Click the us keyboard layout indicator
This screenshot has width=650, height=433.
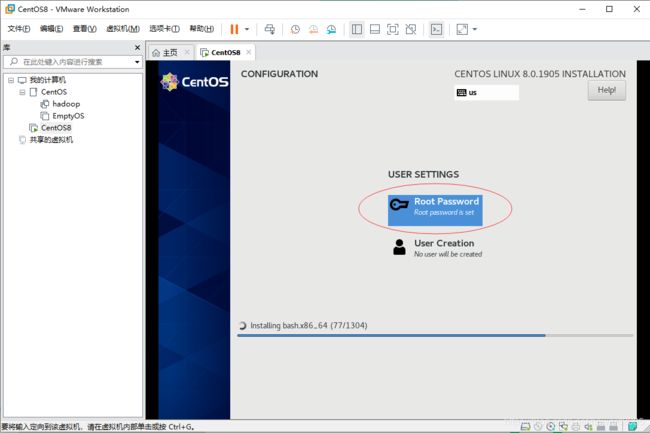[x=486, y=92]
